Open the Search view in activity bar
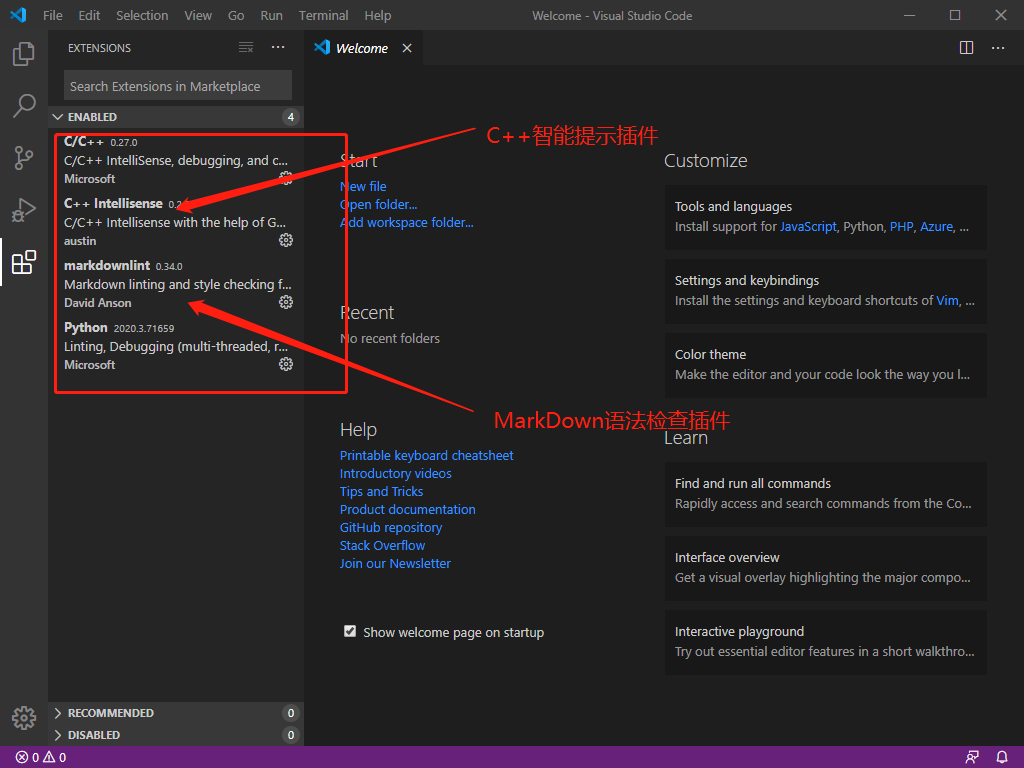1024x768 pixels. click(x=24, y=106)
